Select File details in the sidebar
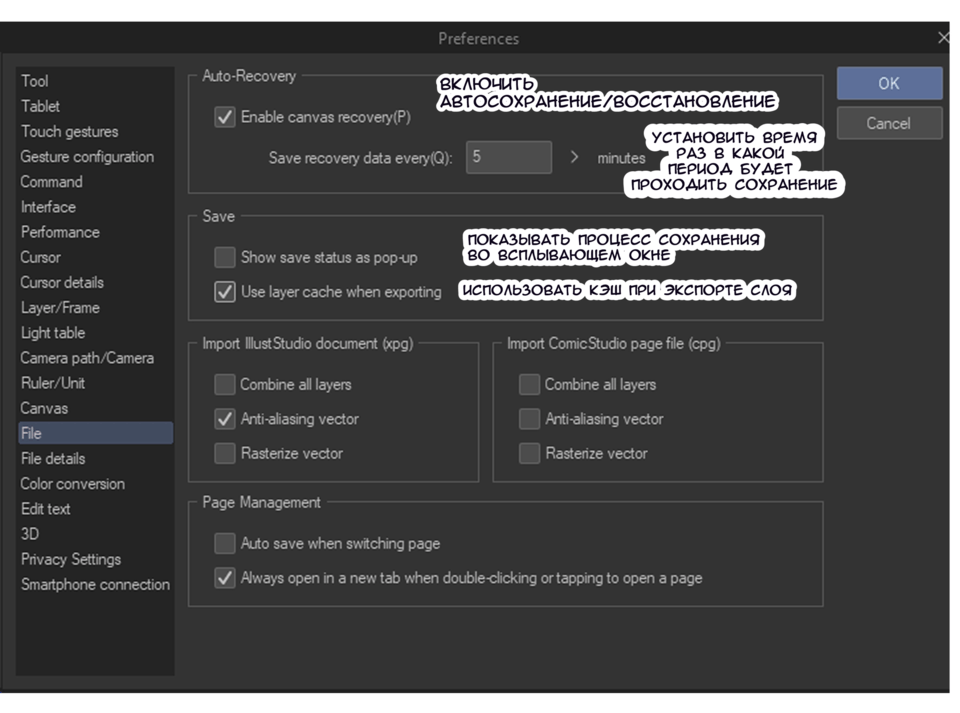The image size is (960, 713). [x=53, y=459]
